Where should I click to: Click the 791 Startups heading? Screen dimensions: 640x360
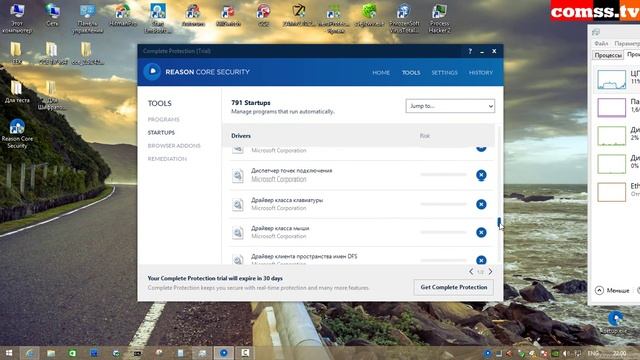251,103
